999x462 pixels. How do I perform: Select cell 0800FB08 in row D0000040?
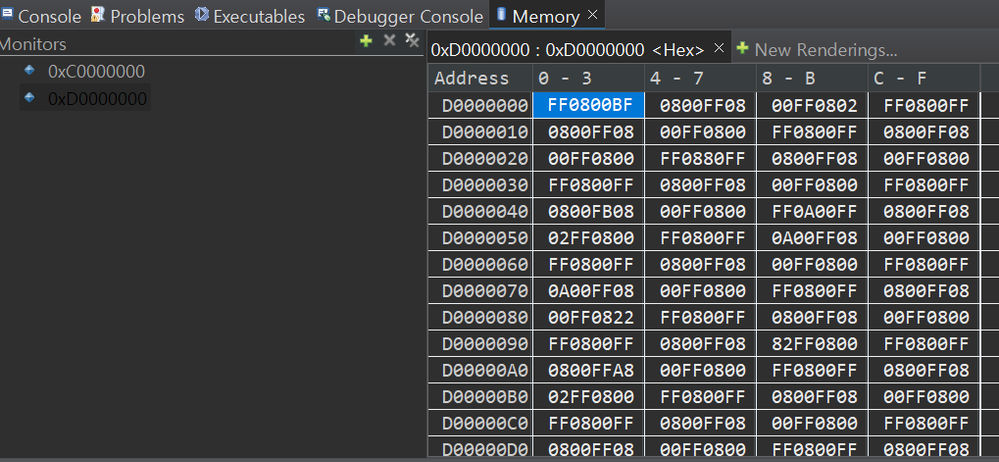click(x=589, y=211)
